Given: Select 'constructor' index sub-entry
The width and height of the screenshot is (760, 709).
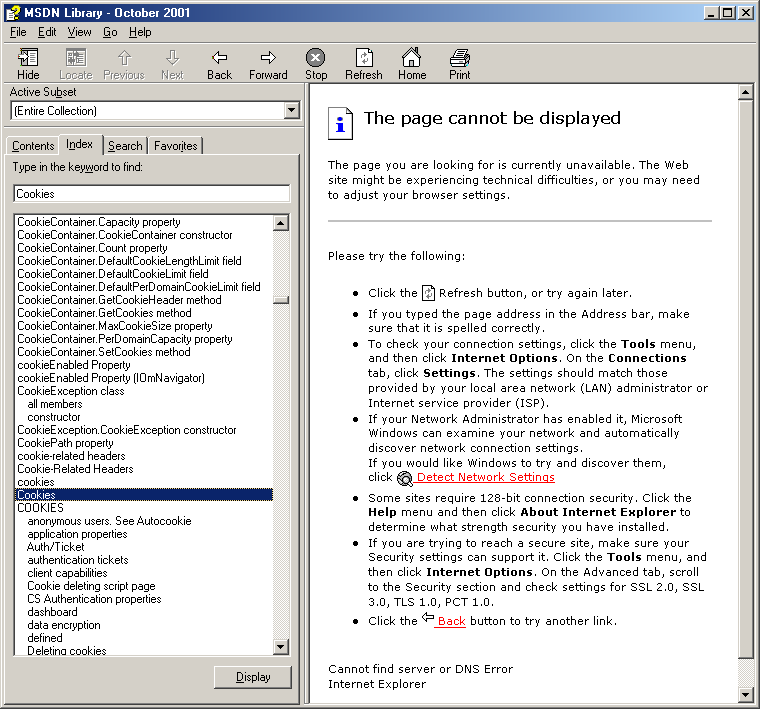Looking at the screenshot, I should pyautogui.click(x=54, y=417).
